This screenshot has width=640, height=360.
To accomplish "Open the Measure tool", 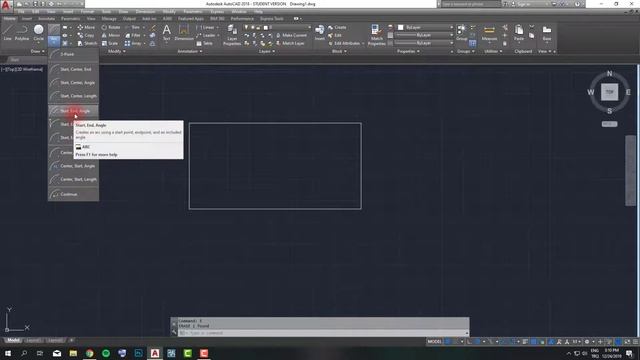I will [x=489, y=33].
